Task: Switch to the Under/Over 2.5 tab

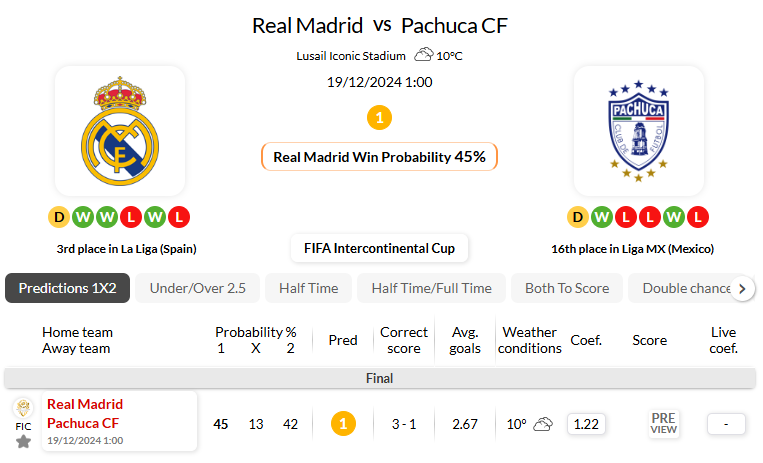Action: pyautogui.click(x=197, y=288)
